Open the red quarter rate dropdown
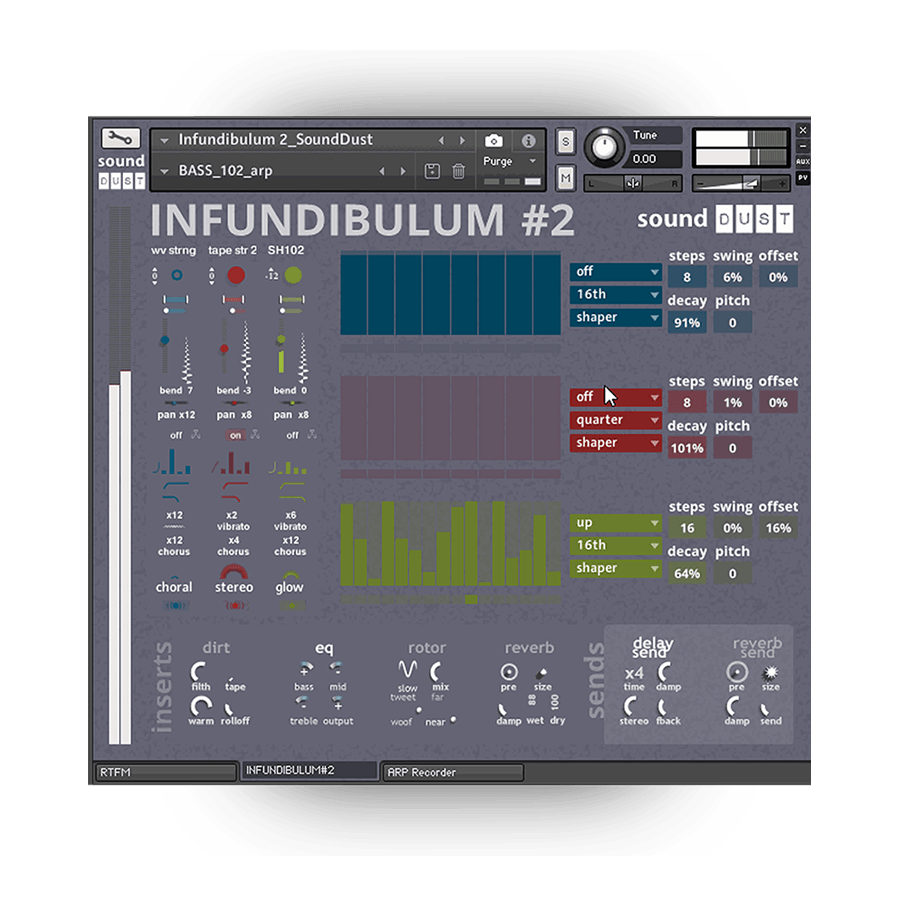This screenshot has width=900, height=900. 615,420
